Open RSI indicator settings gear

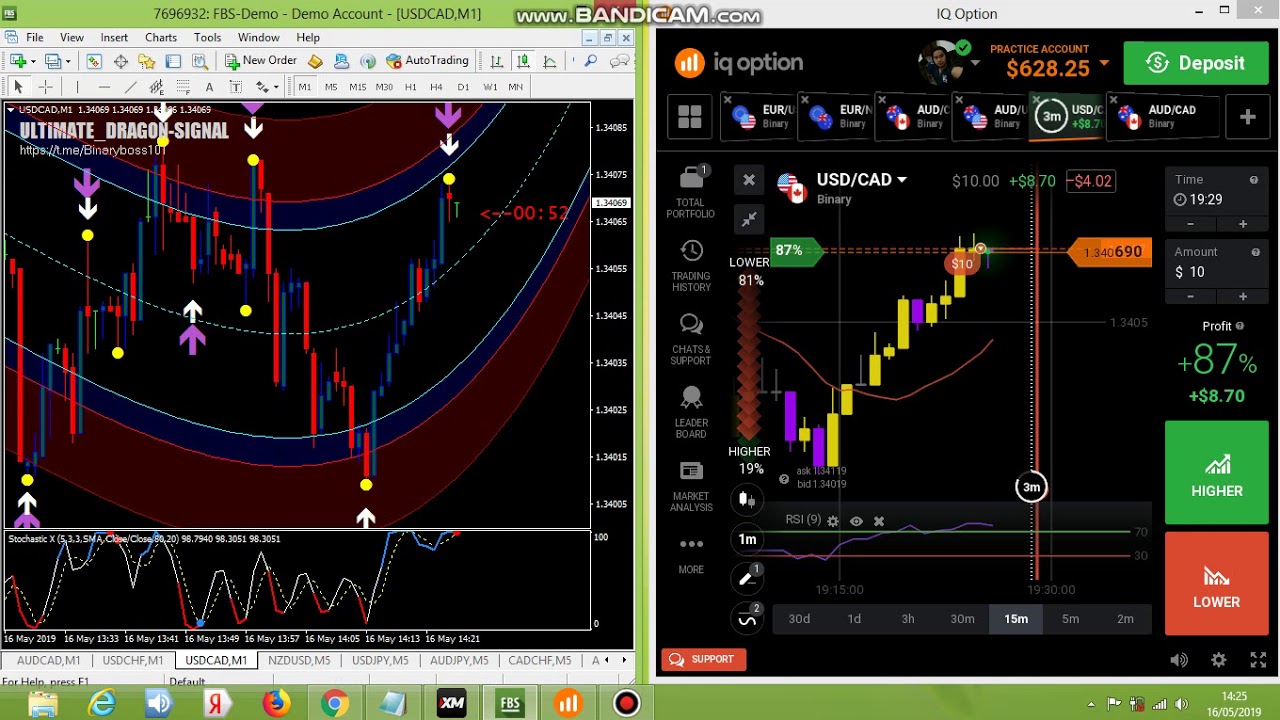833,521
